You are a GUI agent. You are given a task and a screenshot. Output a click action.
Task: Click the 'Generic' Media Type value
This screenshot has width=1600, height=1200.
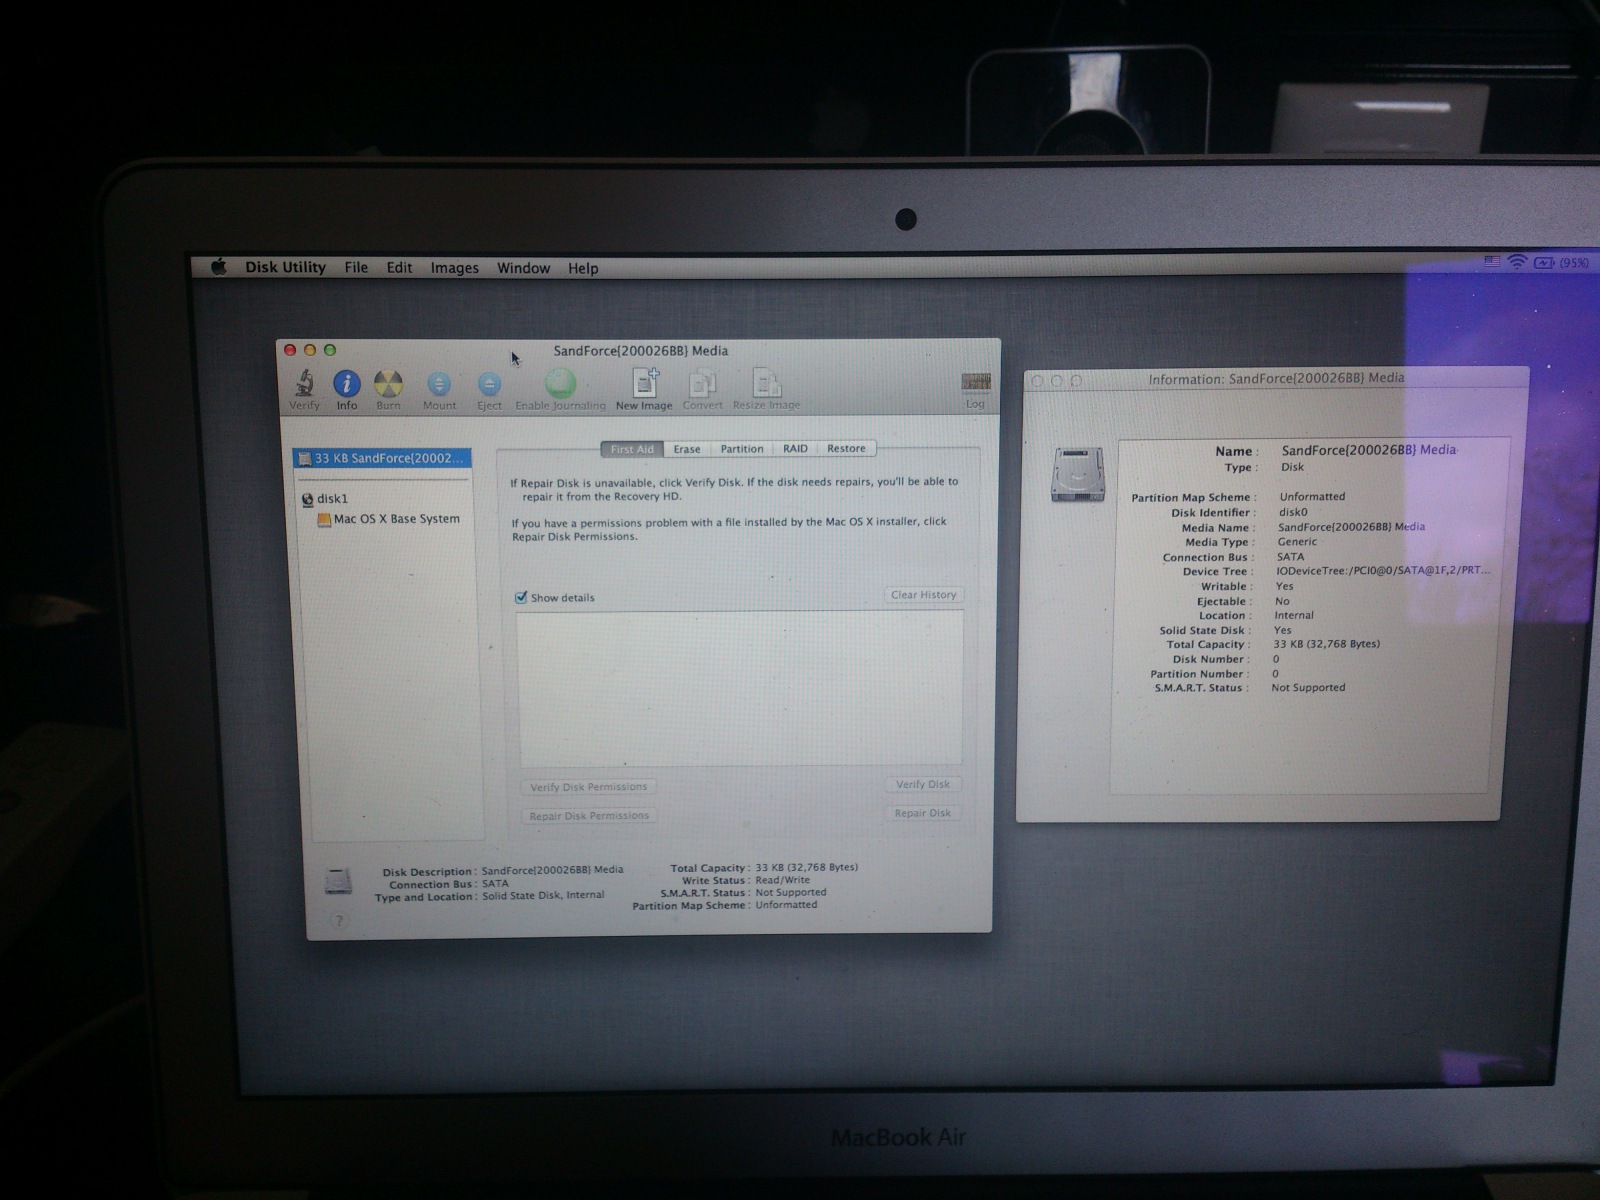[x=1297, y=542]
